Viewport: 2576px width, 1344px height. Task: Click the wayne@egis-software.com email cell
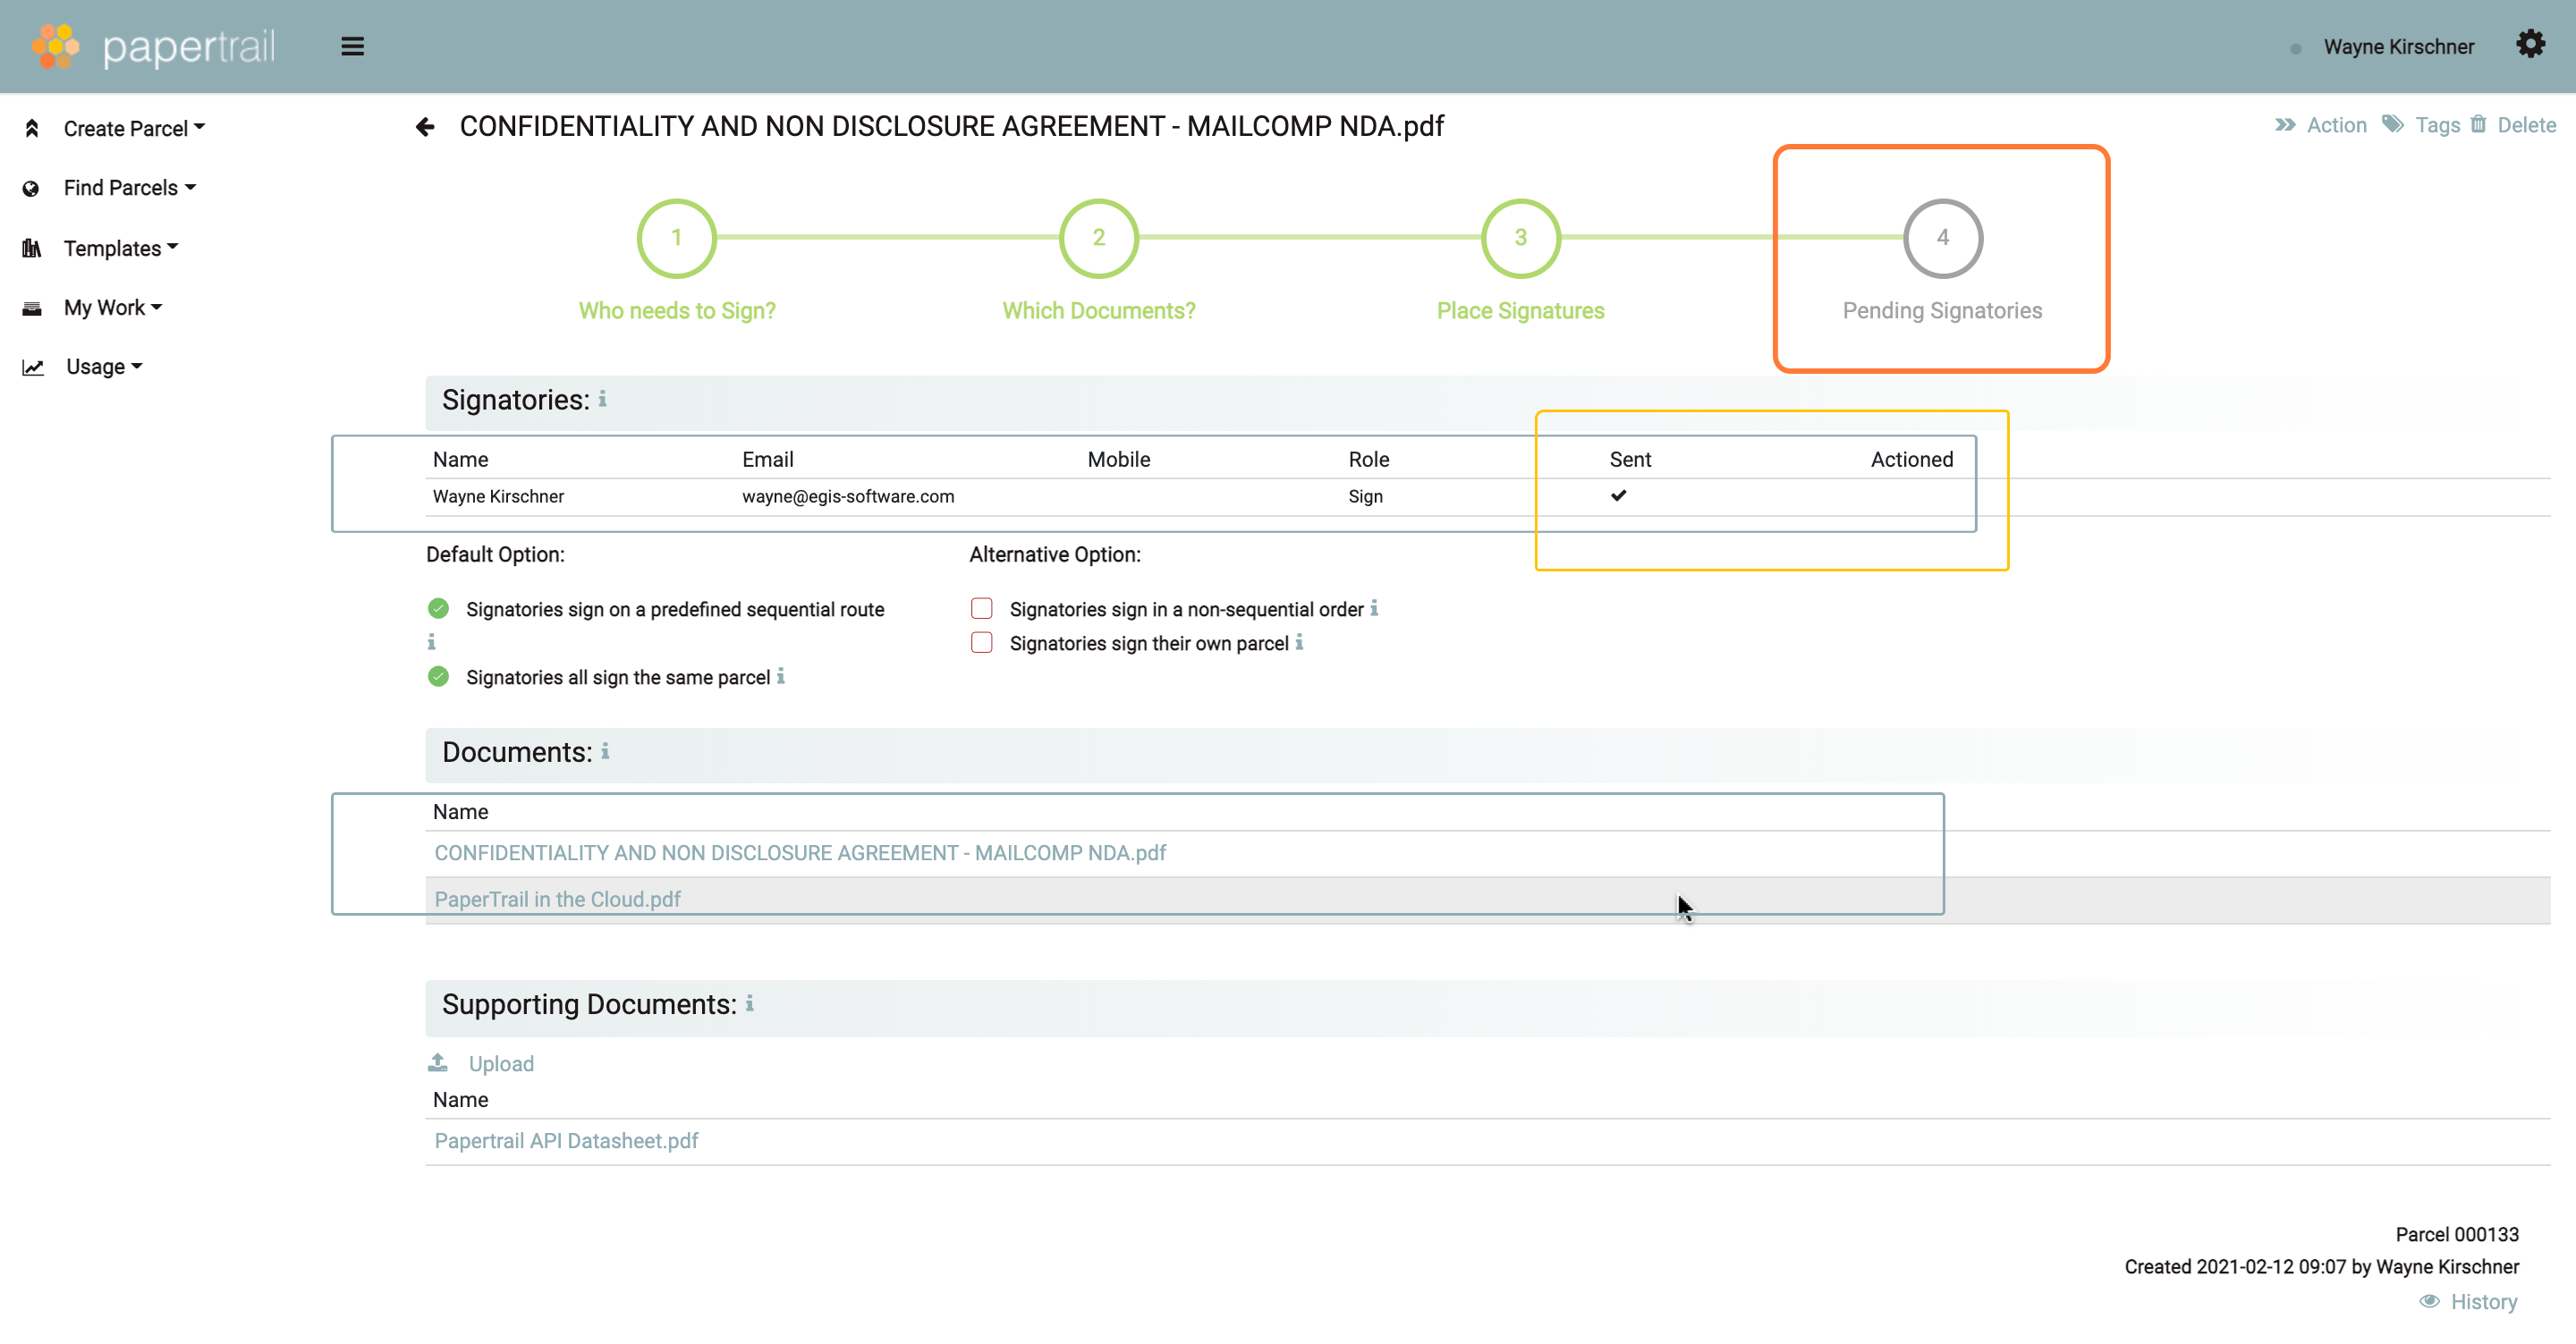pyautogui.click(x=848, y=497)
